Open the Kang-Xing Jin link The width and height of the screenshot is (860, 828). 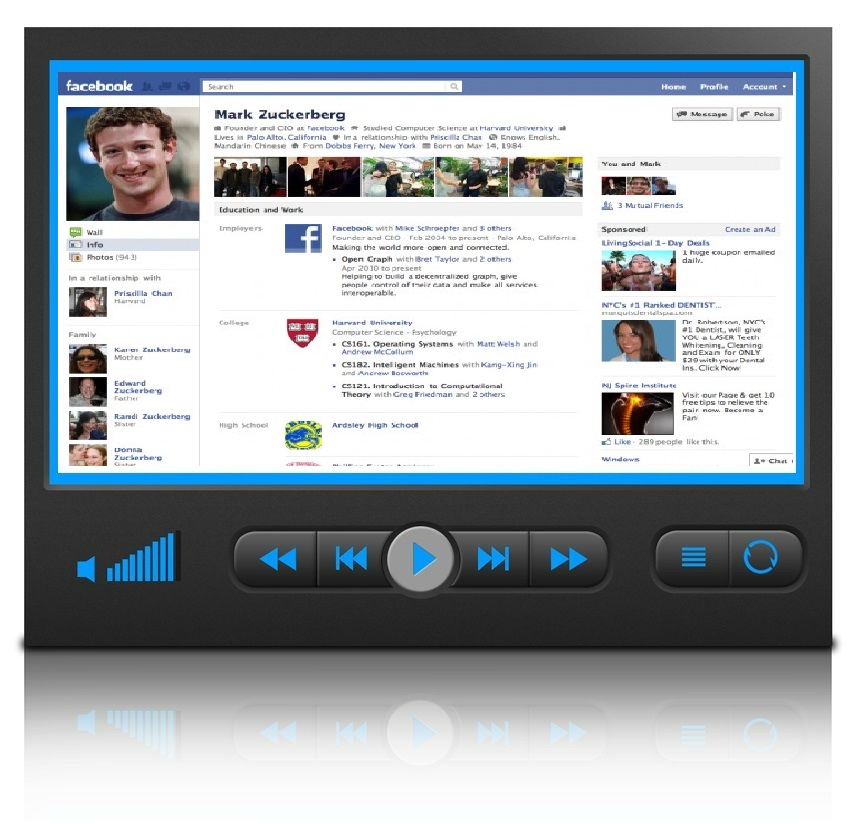pyautogui.click(x=509, y=365)
